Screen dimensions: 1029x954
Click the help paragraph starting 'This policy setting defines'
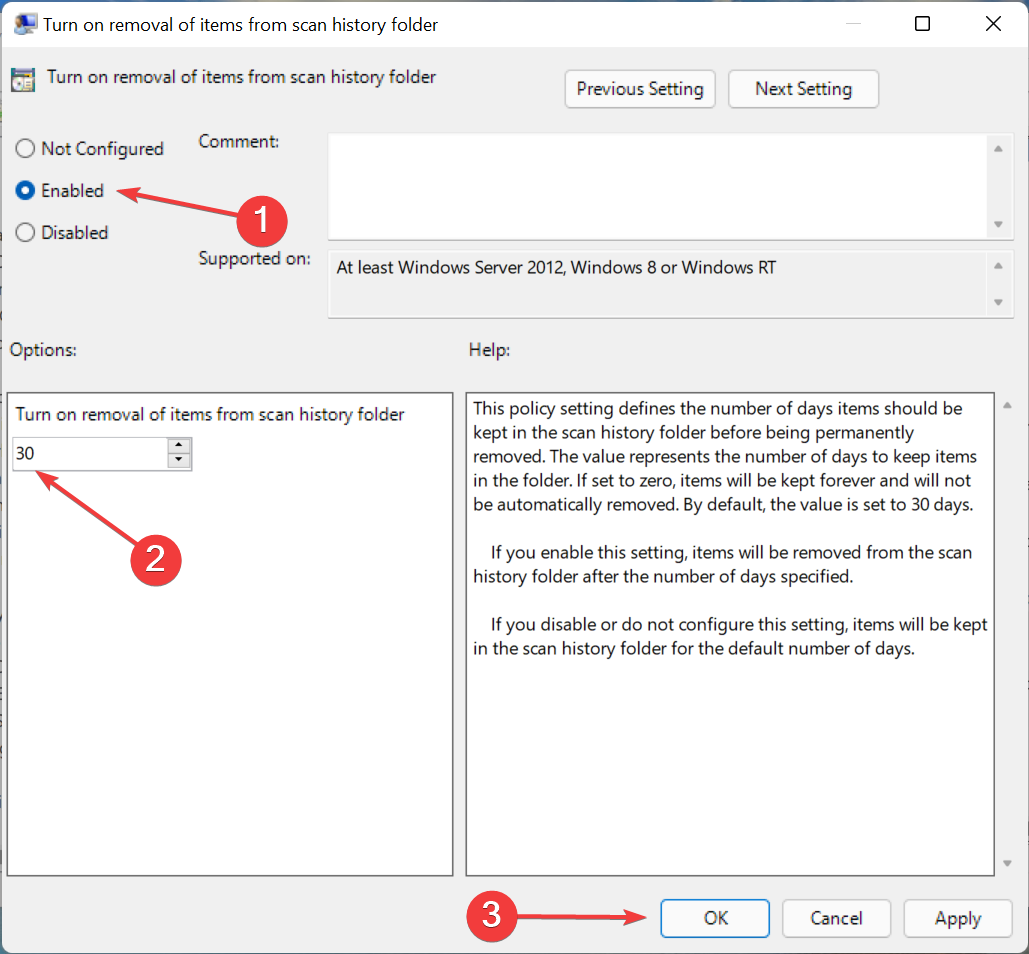coord(725,457)
